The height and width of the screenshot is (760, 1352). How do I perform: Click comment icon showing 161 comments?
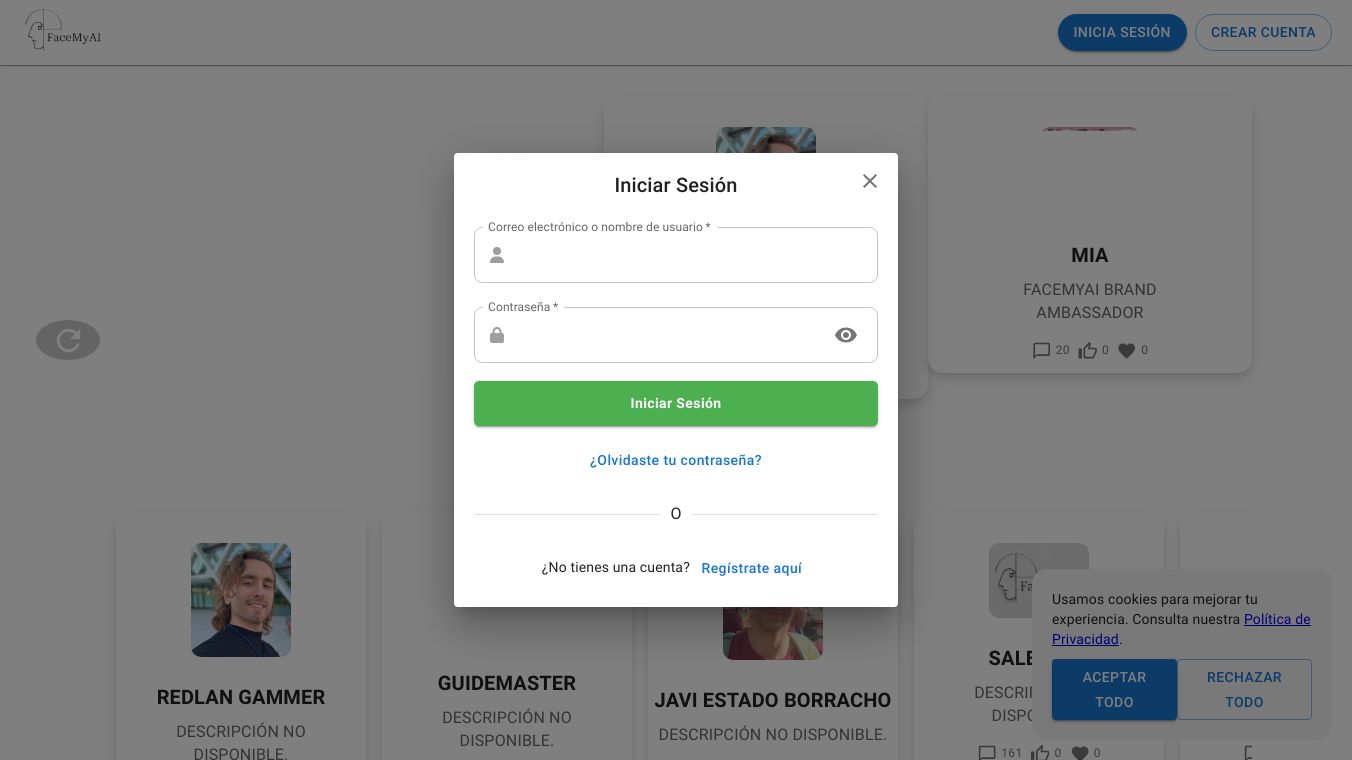click(x=987, y=752)
